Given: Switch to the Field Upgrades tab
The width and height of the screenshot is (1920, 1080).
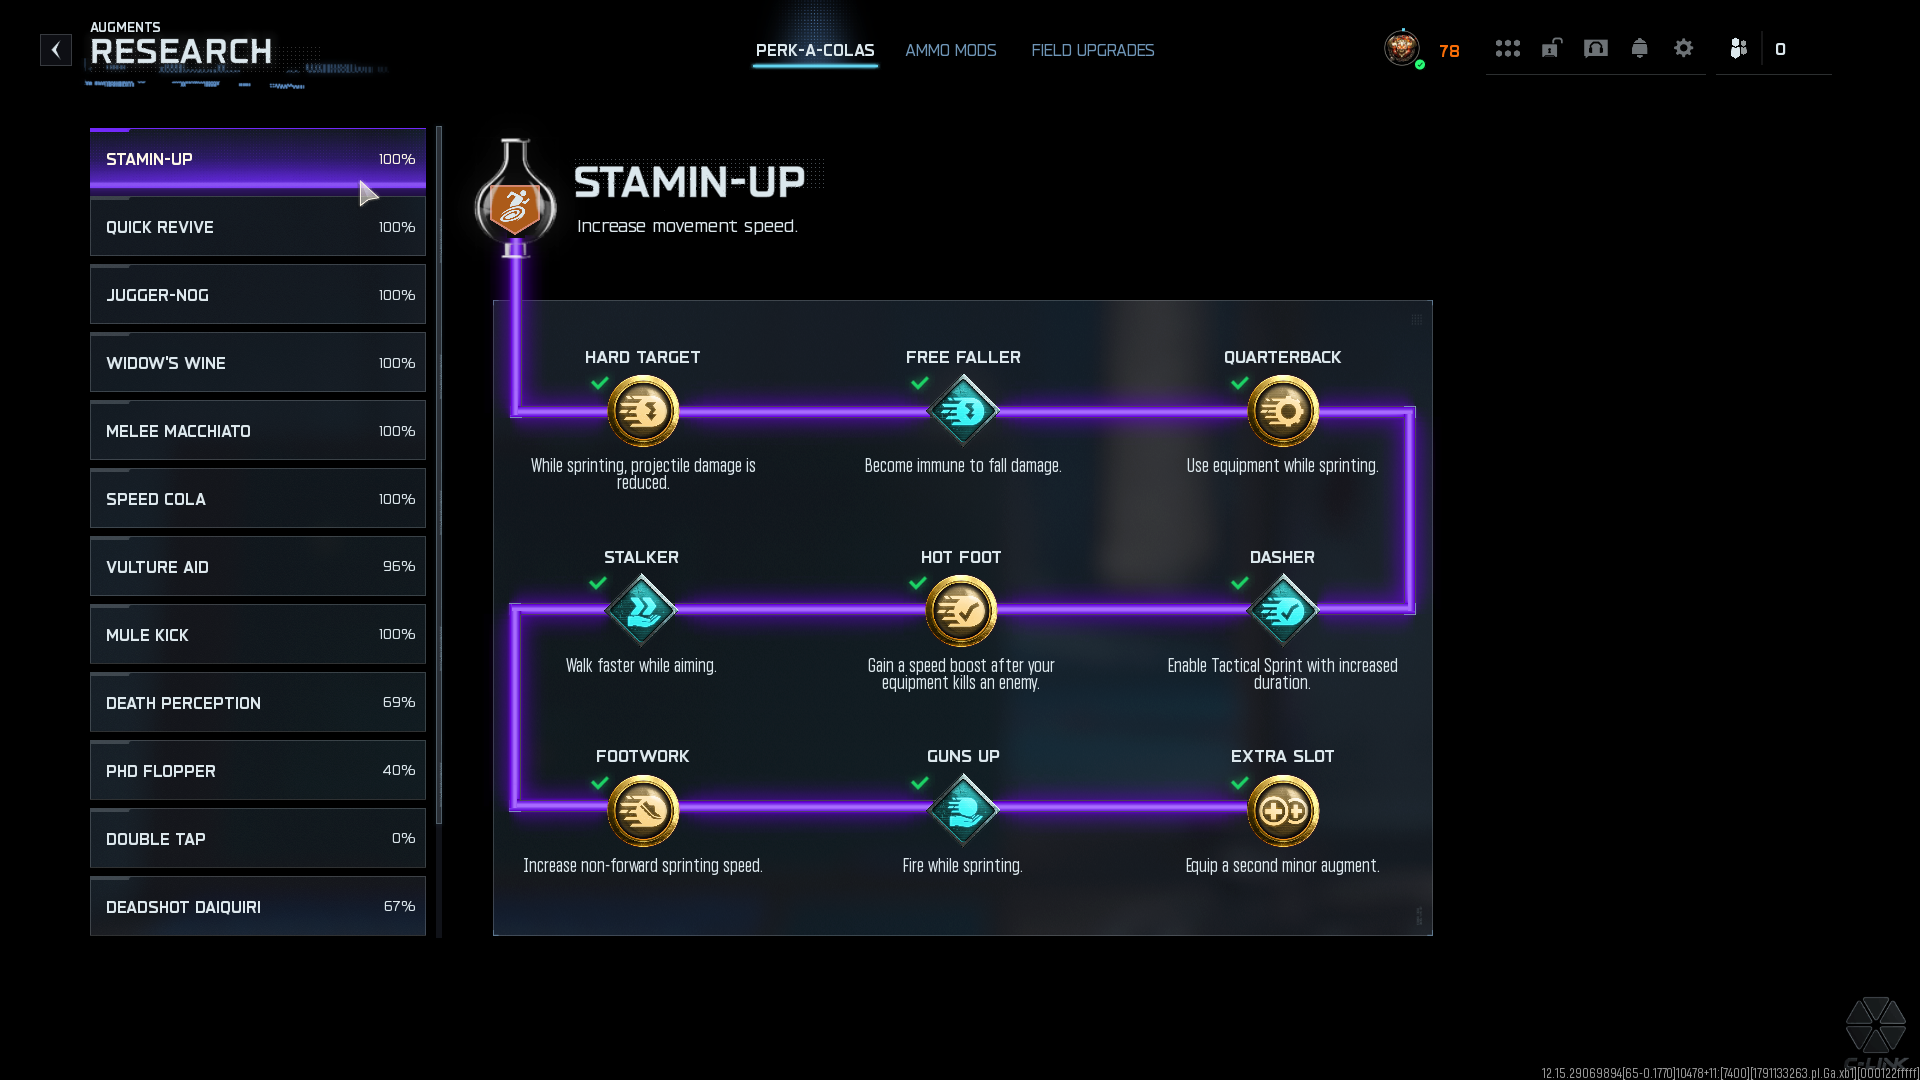Looking at the screenshot, I should pyautogui.click(x=1093, y=50).
